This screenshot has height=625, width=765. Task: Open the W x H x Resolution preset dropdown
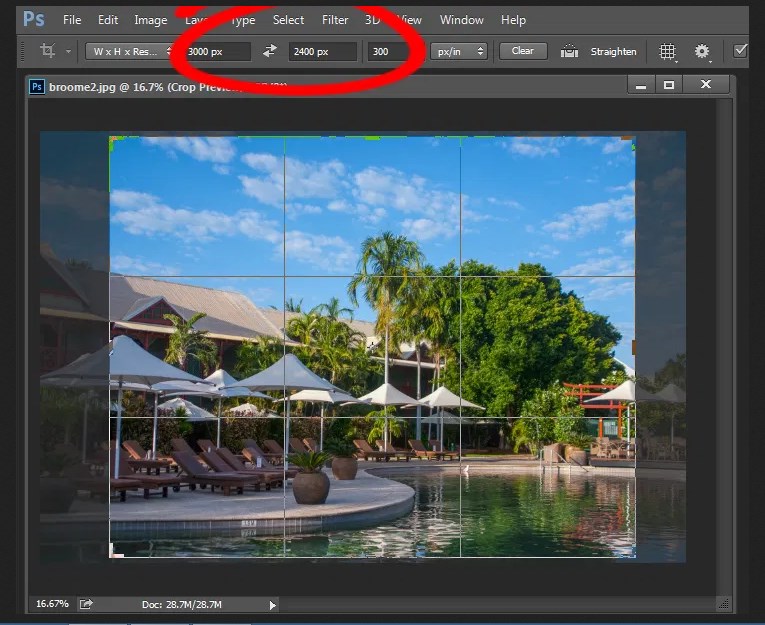click(129, 51)
